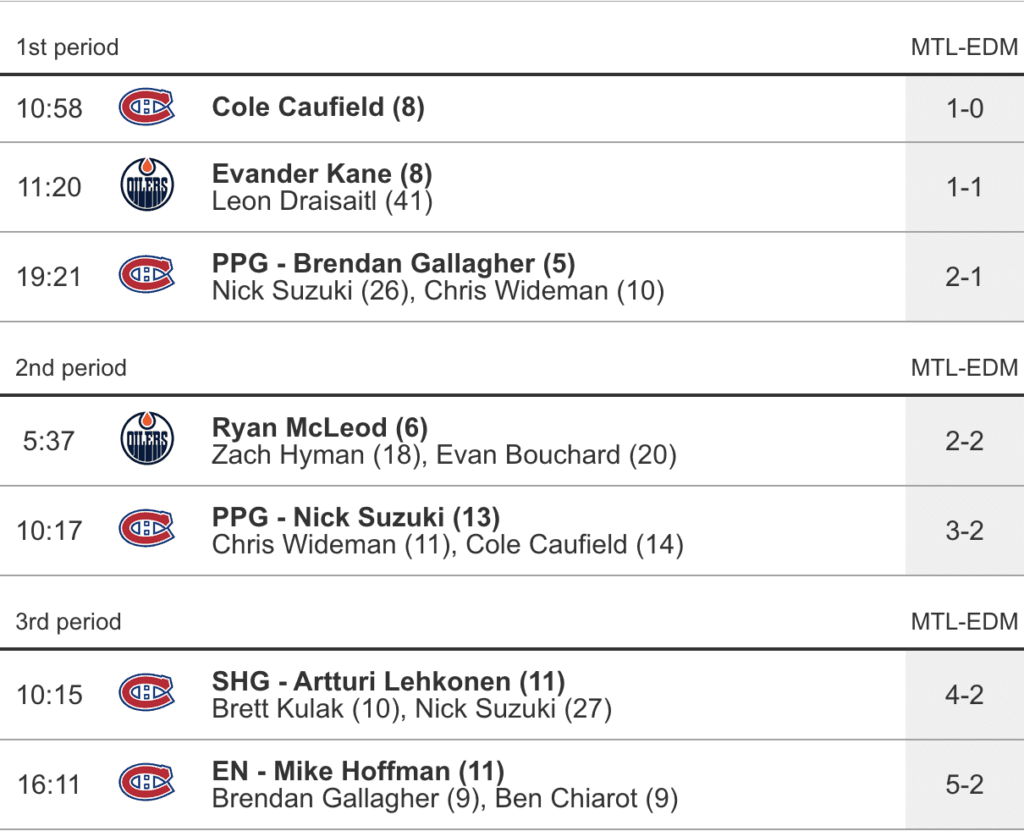This screenshot has height=831, width=1024.
Task: Open Evander Kane (8) player link
Action: (322, 174)
